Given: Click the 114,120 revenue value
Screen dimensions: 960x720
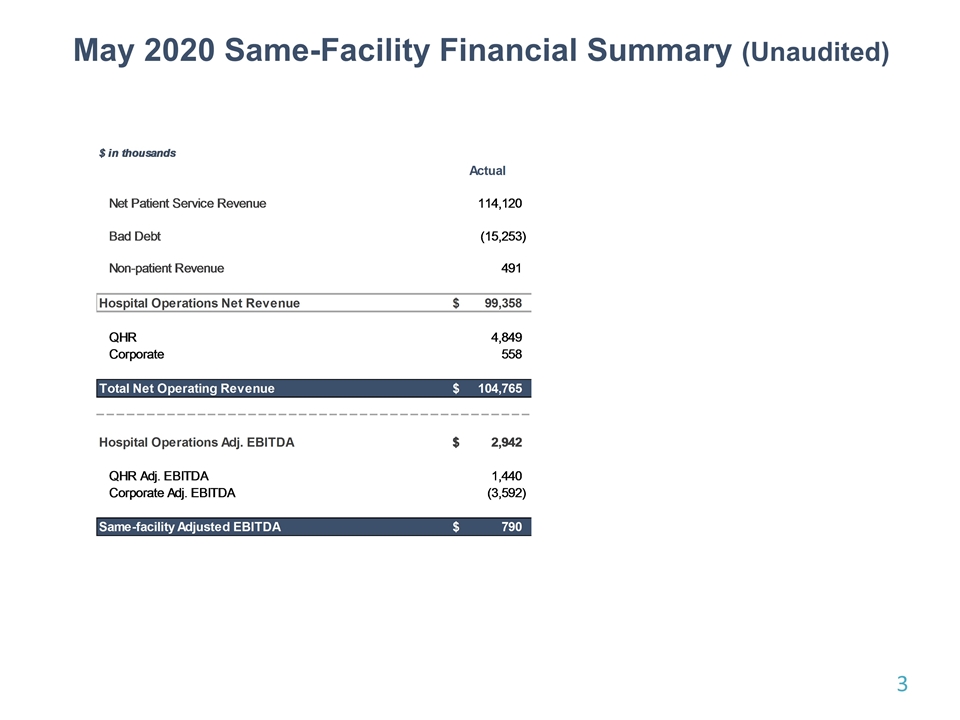Looking at the screenshot, I should [500, 203].
